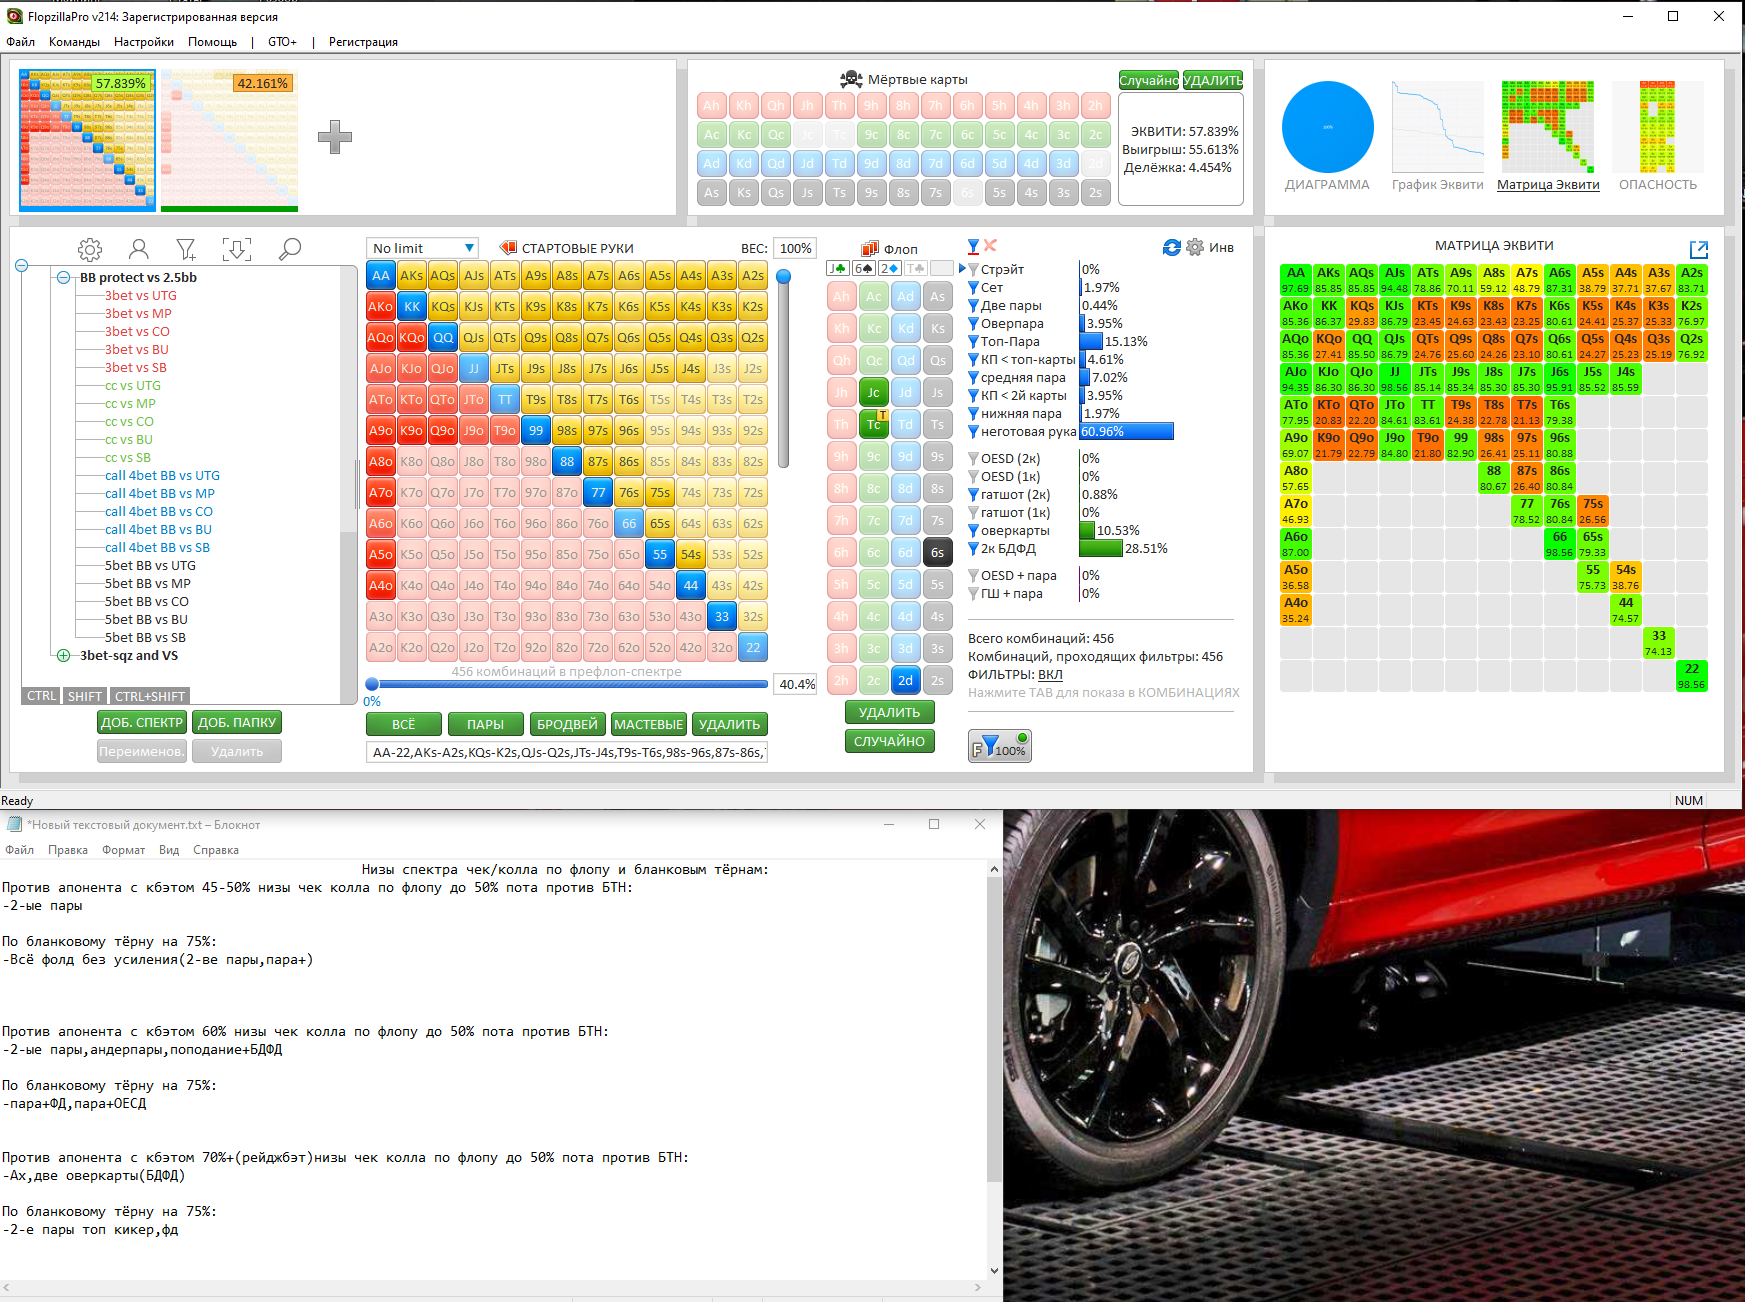Click the red cards icon beside СТАРТОВЫЕ РУКИ

(508, 248)
